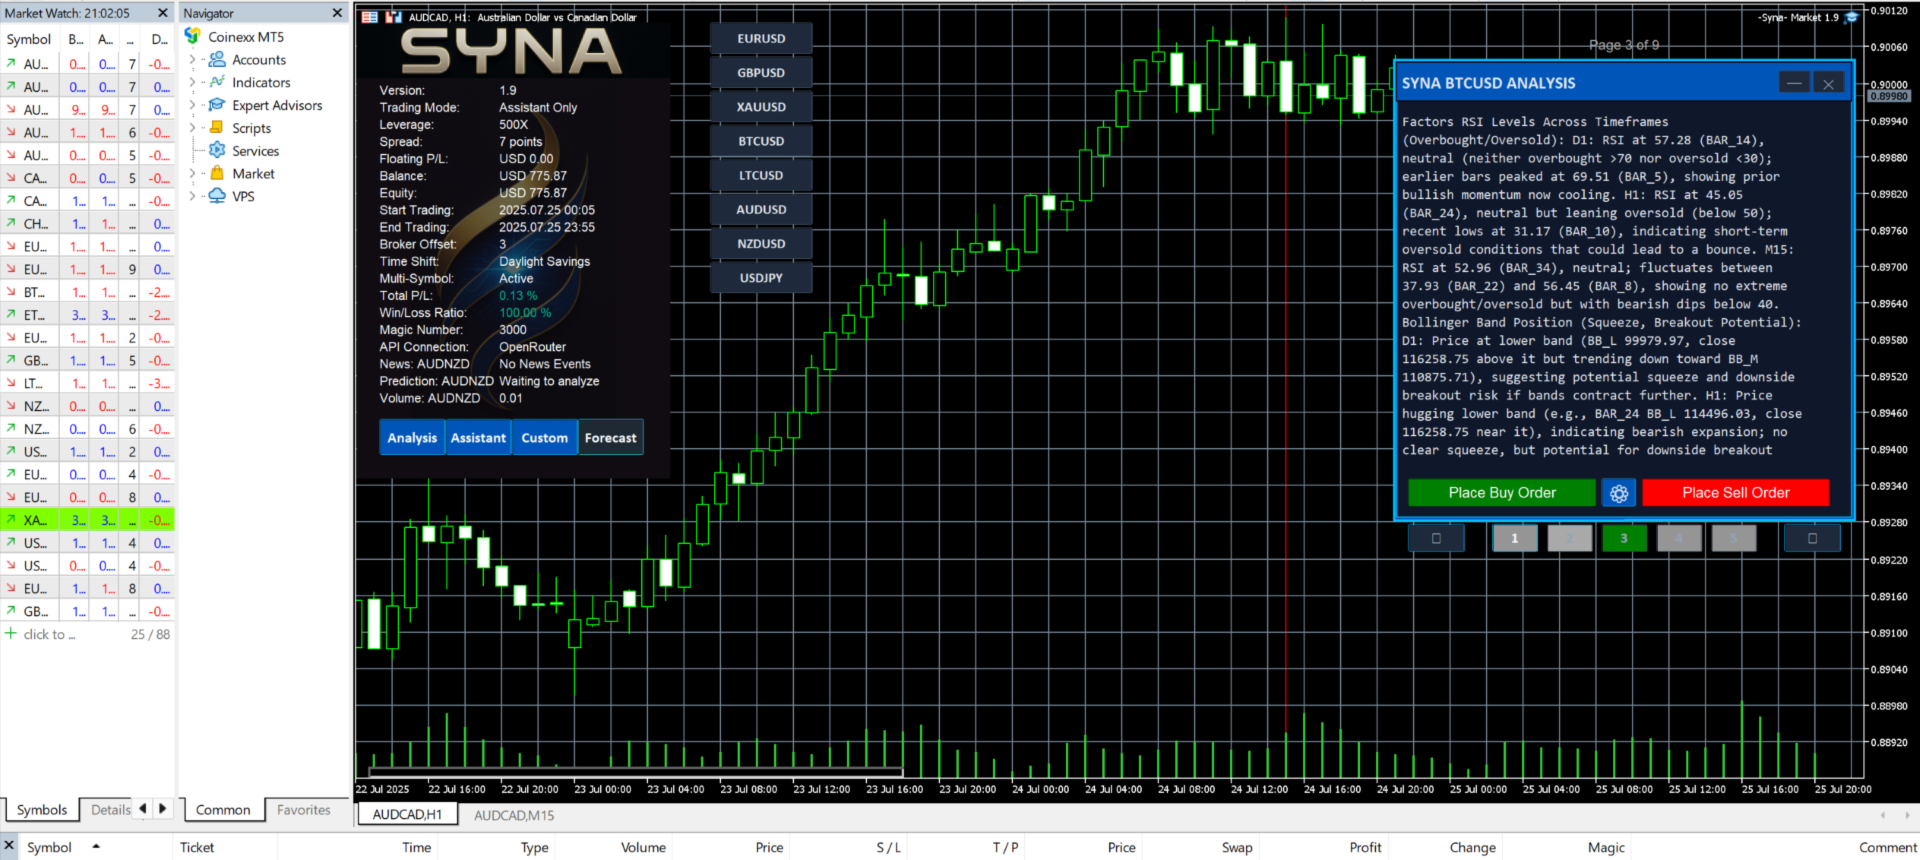1920x860 pixels.
Task: Expand the Expert Advisors tree node
Action: [x=193, y=105]
